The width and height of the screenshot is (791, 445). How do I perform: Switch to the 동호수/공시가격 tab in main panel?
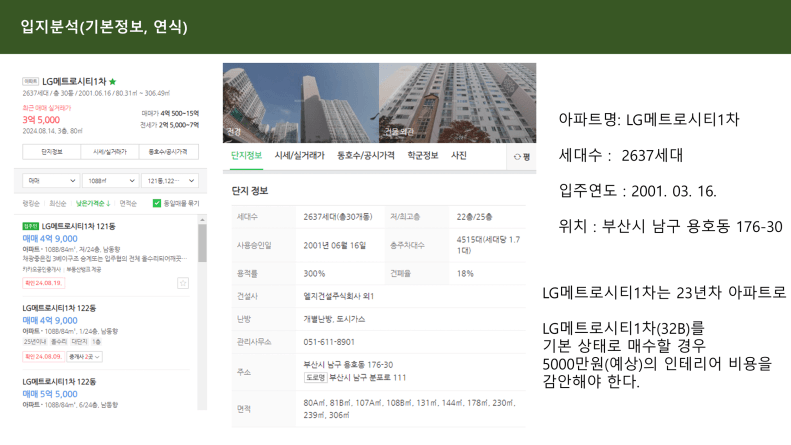click(366, 155)
